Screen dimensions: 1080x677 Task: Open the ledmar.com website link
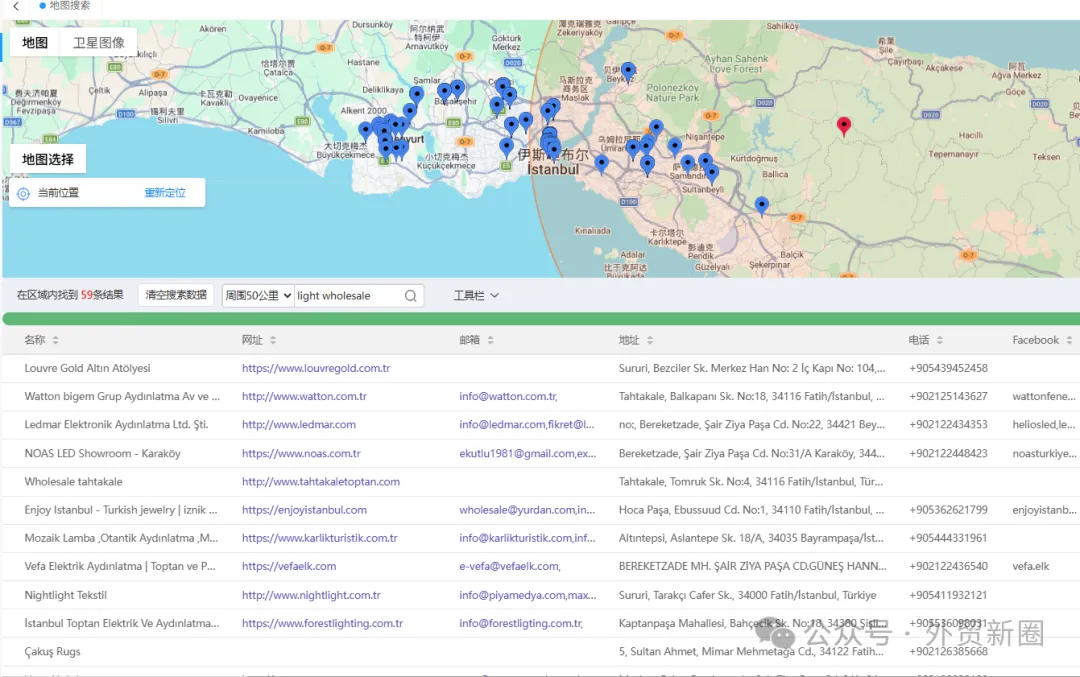298,425
